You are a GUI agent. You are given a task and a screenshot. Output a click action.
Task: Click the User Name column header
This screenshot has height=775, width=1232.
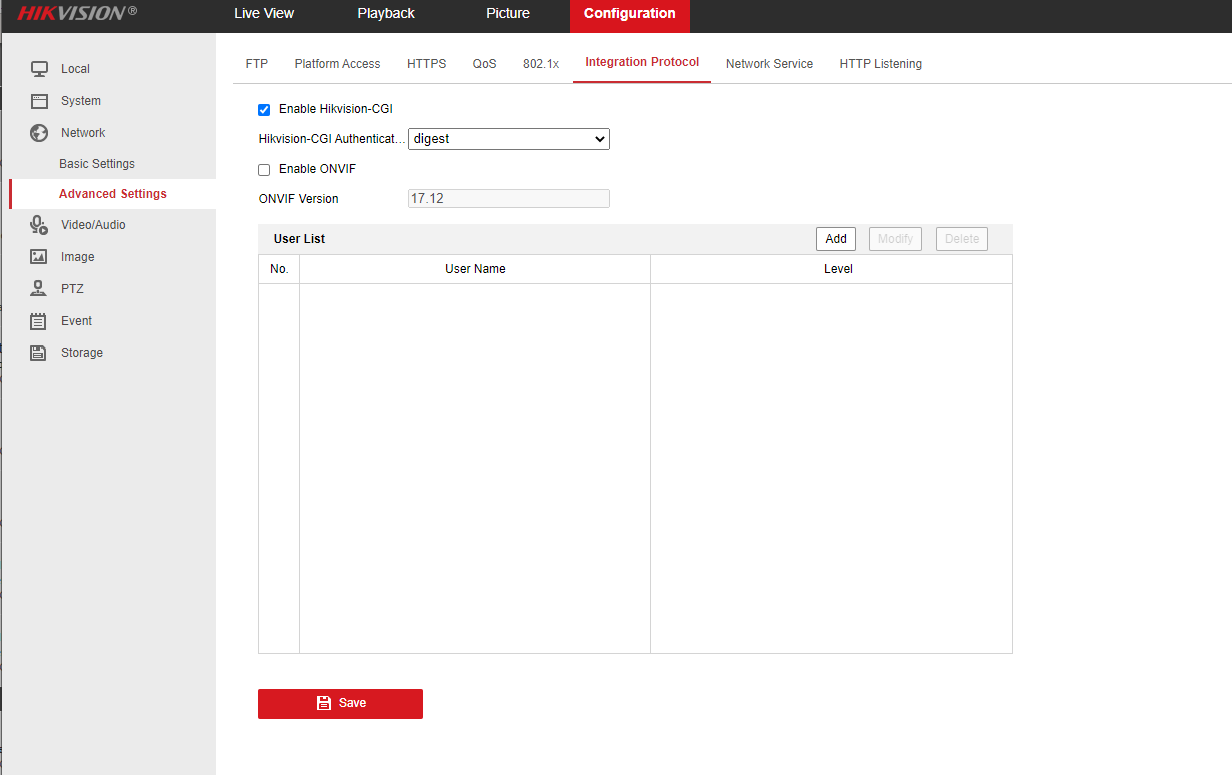click(x=475, y=269)
